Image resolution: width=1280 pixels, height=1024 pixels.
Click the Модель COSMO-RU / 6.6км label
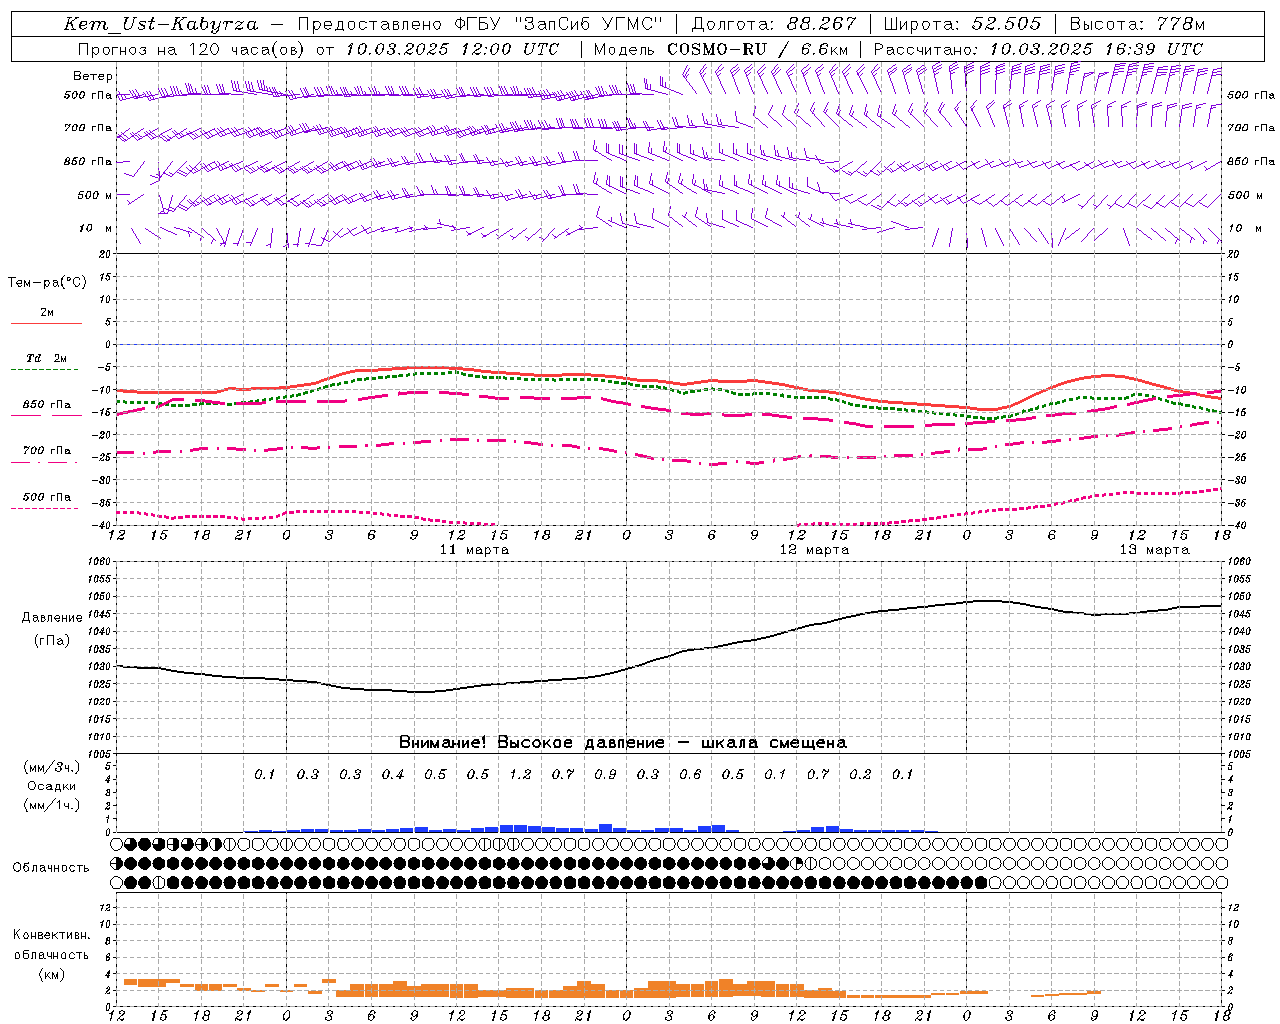[721, 49]
